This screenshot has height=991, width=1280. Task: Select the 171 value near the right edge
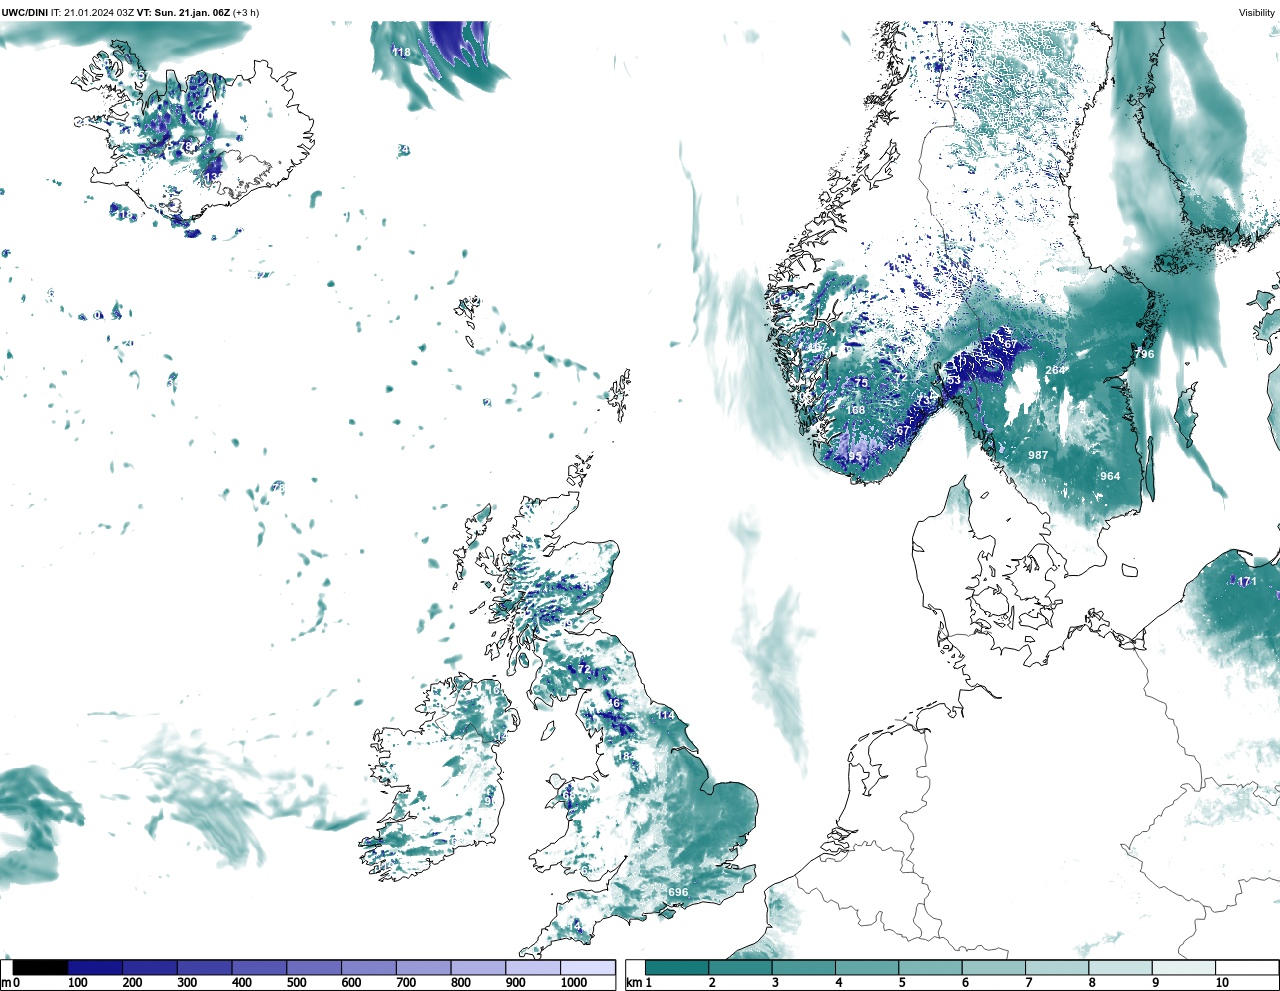(x=1247, y=581)
